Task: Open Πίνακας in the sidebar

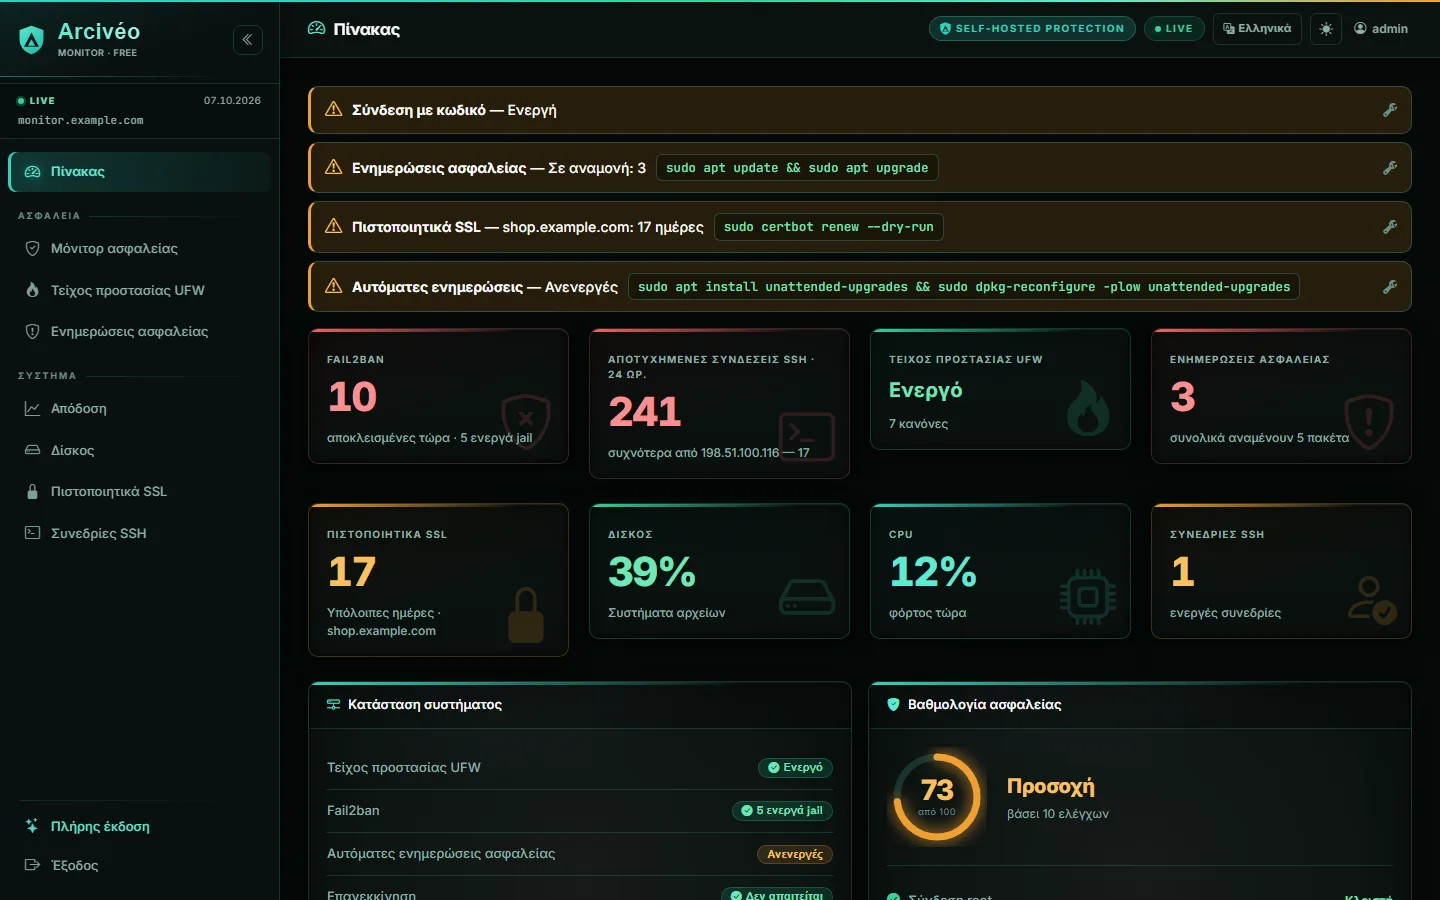Action: 140,172
